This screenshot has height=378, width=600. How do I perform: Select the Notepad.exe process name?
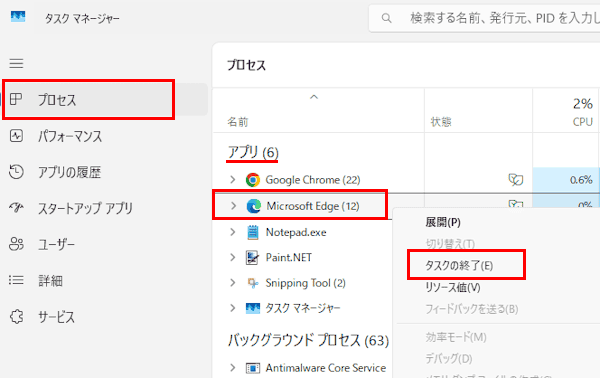[296, 232]
